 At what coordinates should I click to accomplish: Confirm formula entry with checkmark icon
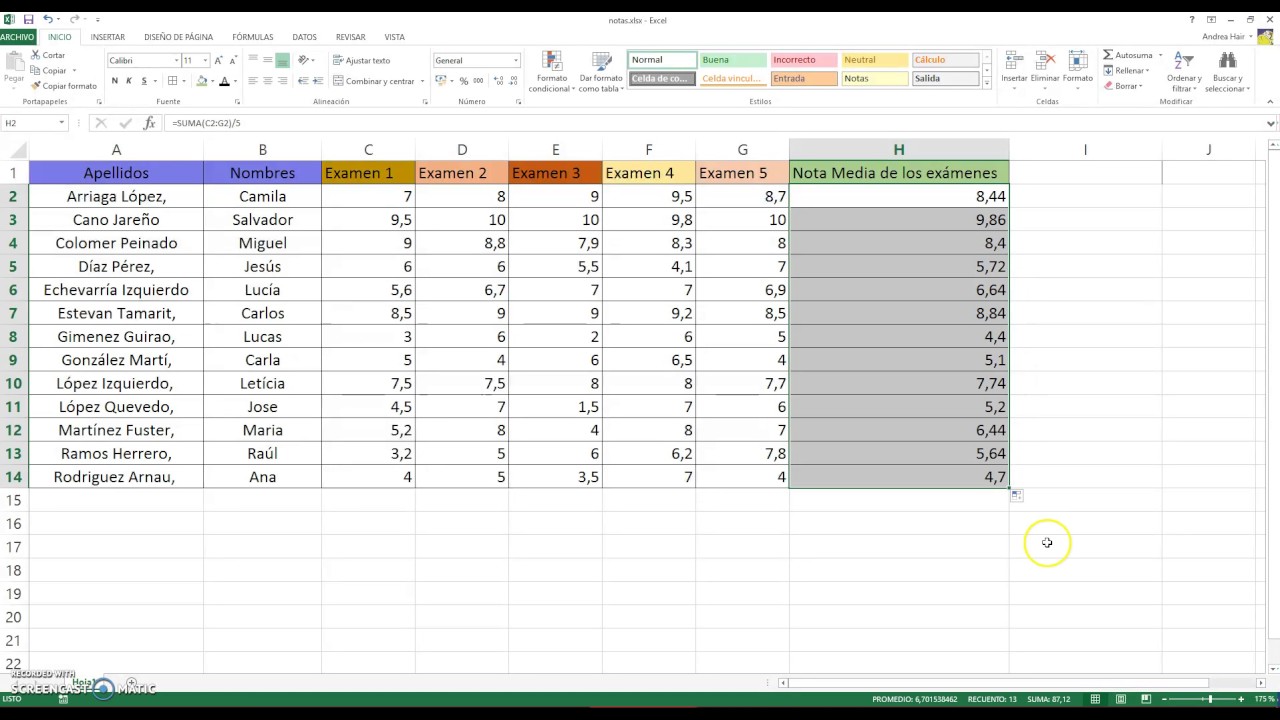pyautogui.click(x=125, y=123)
